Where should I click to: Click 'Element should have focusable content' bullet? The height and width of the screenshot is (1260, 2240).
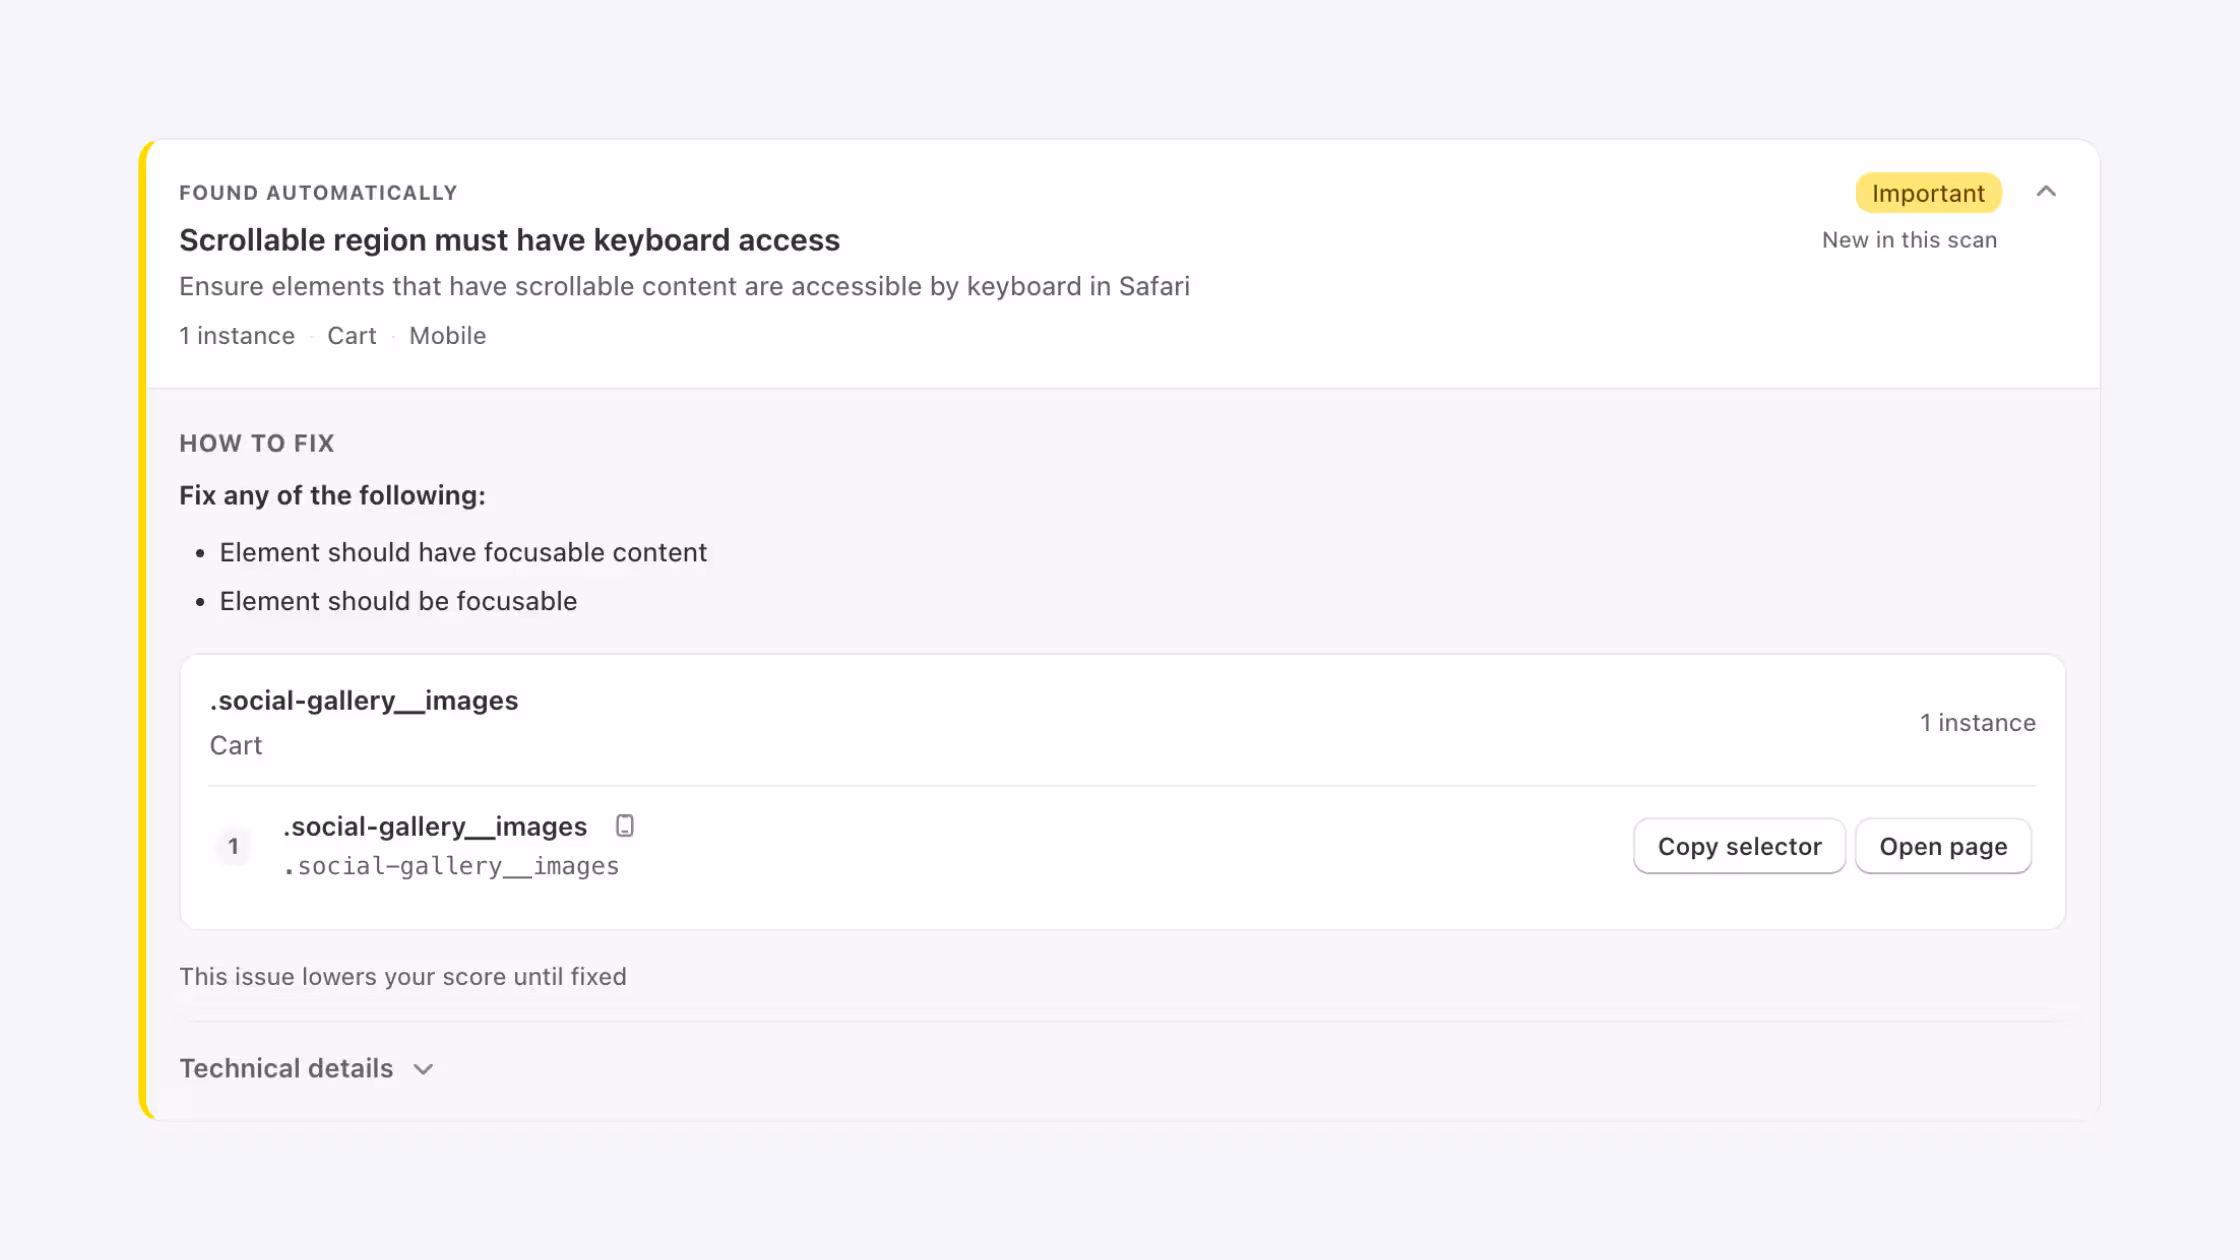pos(463,552)
